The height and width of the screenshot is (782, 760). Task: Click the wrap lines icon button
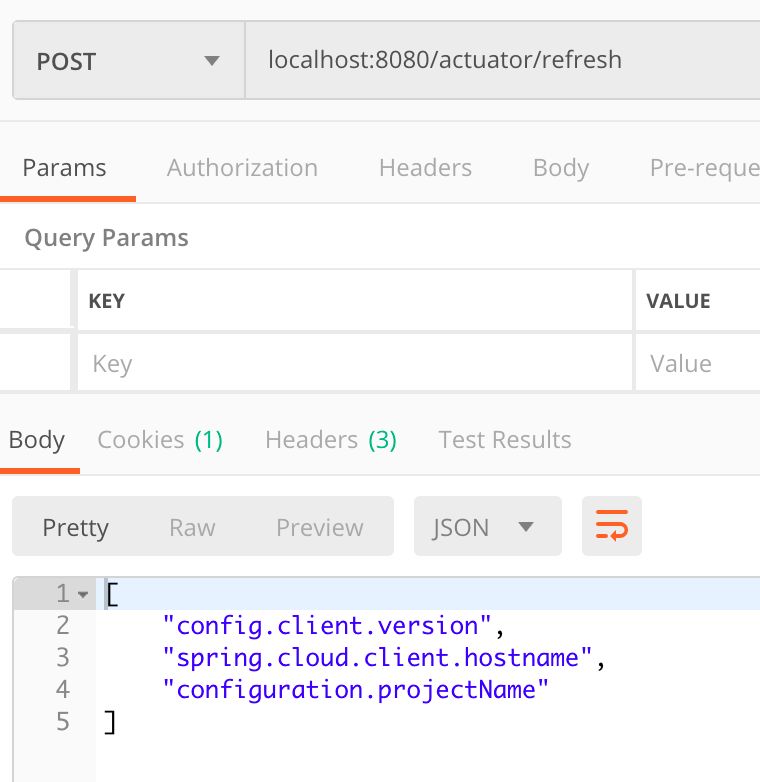point(611,526)
